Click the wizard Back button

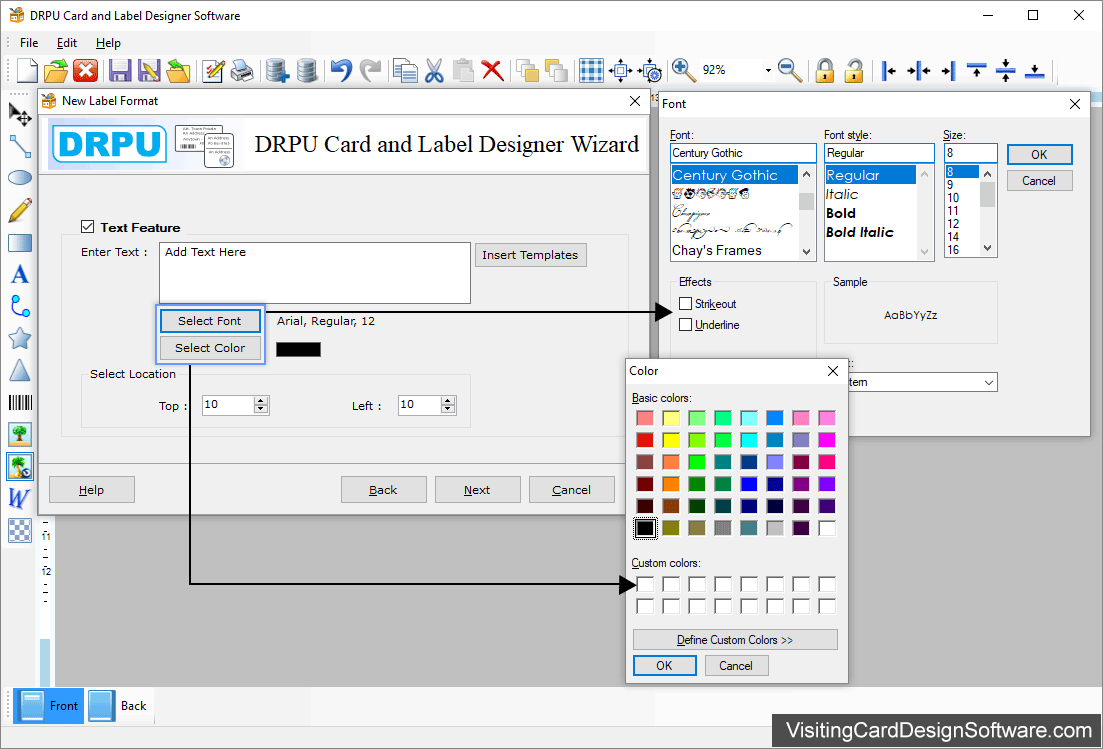[383, 490]
